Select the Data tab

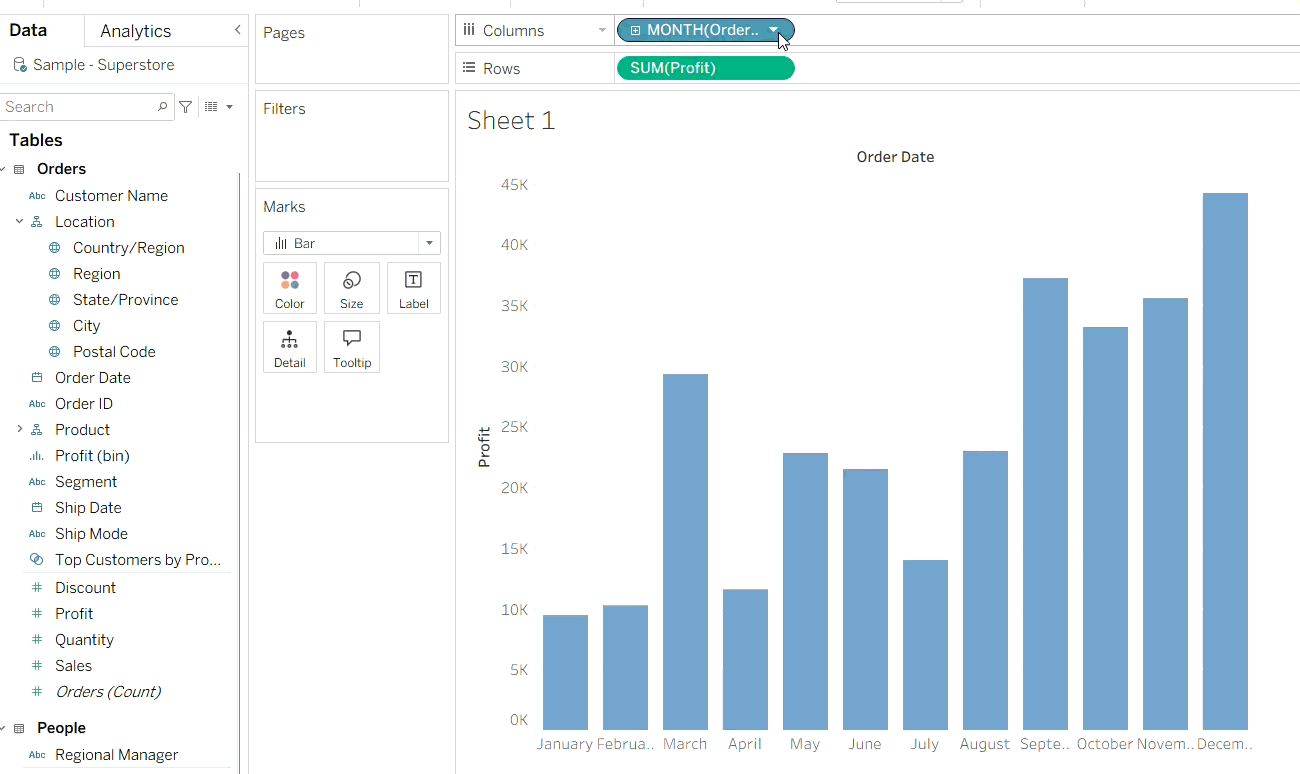tap(28, 31)
